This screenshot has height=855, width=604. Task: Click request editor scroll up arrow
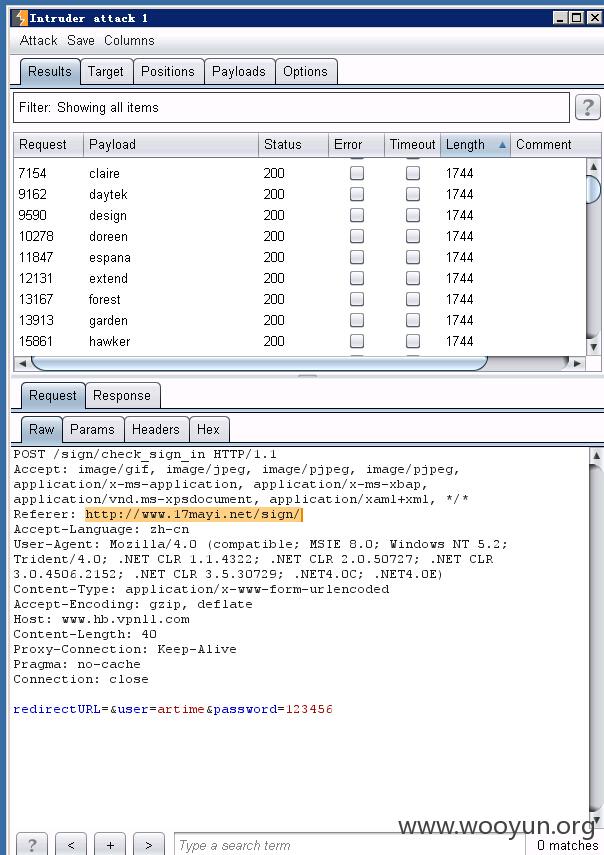click(x=596, y=455)
